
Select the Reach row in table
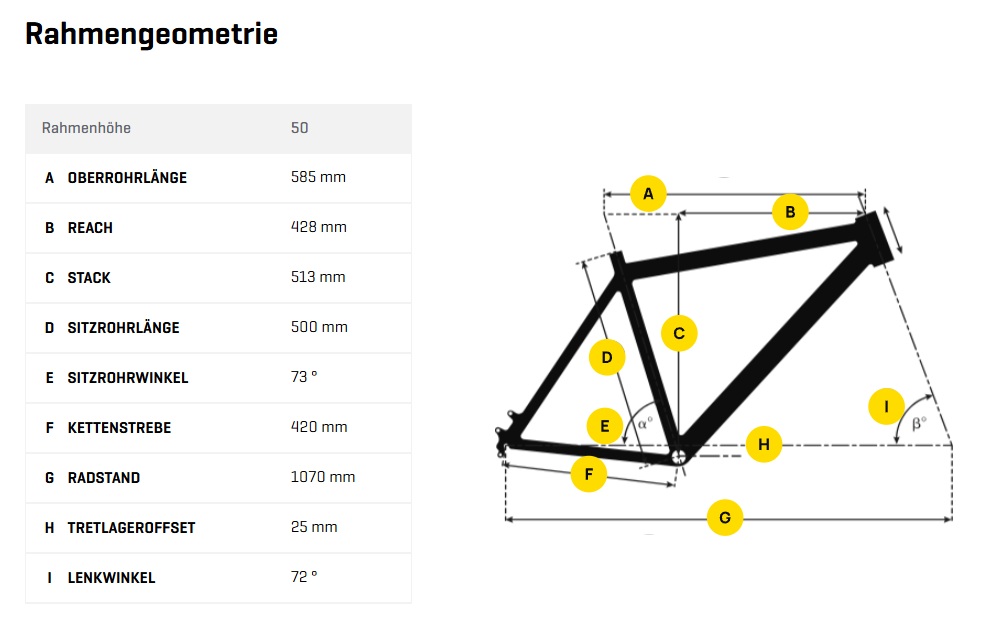pyautogui.click(x=218, y=228)
